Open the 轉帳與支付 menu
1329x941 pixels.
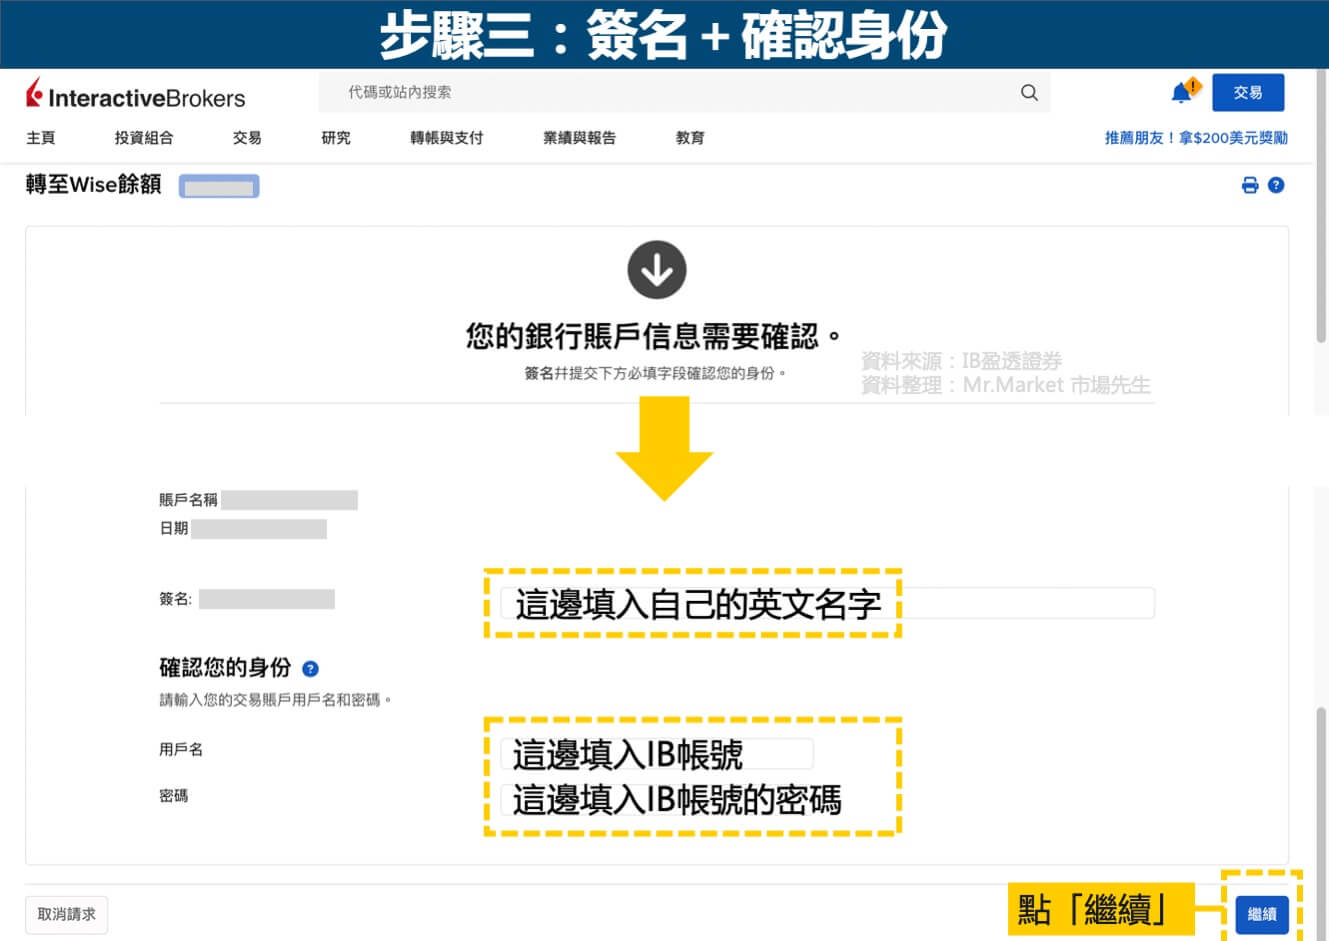click(x=447, y=138)
